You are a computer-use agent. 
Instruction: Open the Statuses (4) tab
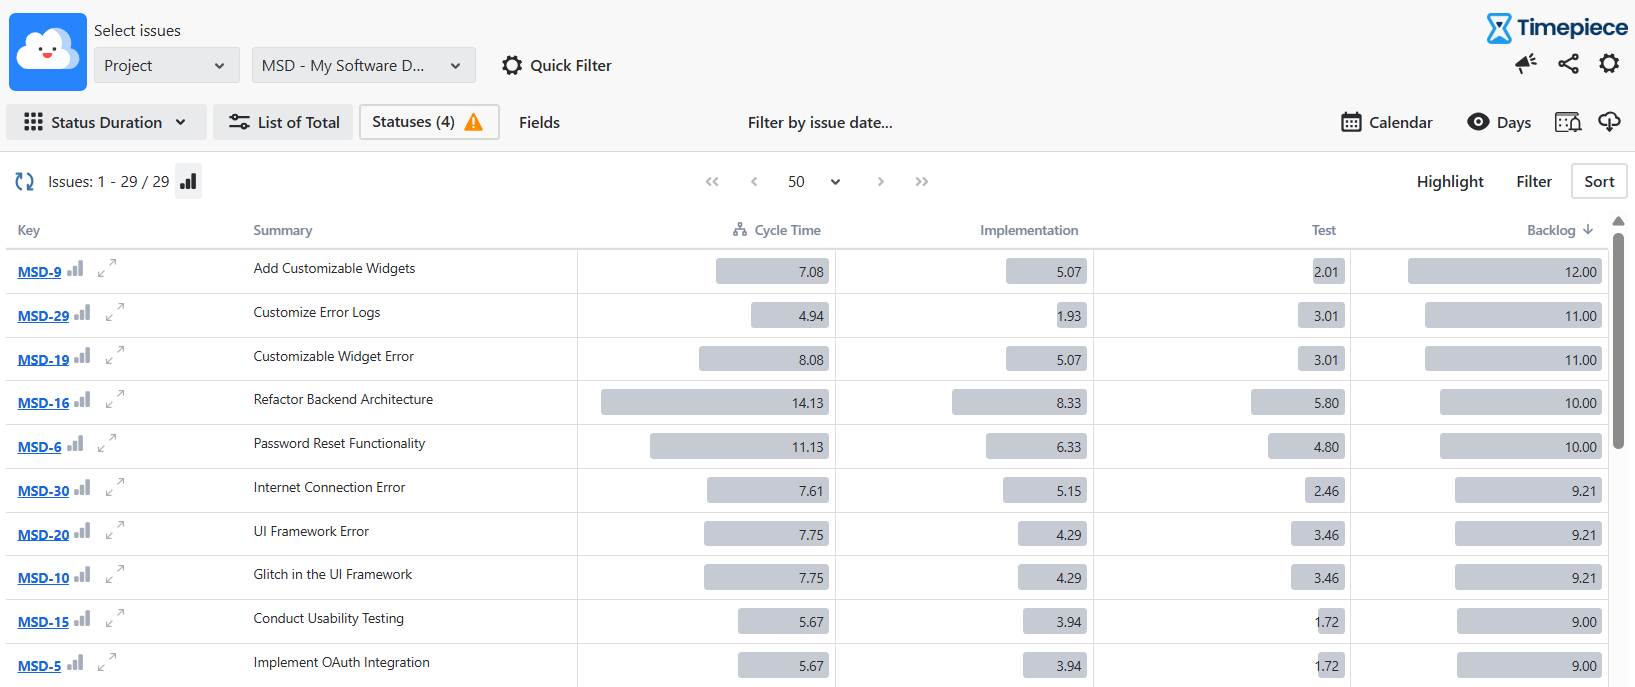(x=429, y=122)
